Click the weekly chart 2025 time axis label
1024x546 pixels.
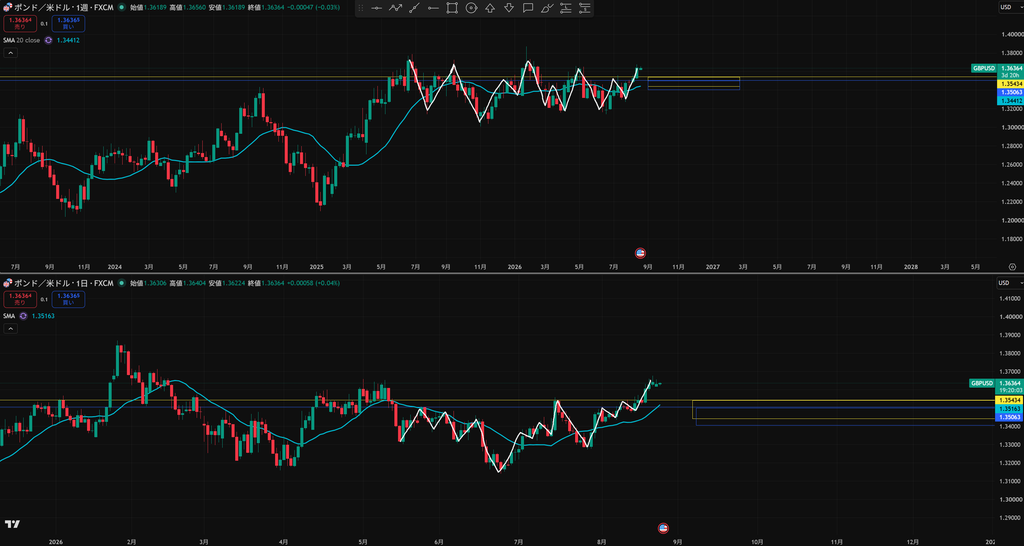pyautogui.click(x=317, y=266)
